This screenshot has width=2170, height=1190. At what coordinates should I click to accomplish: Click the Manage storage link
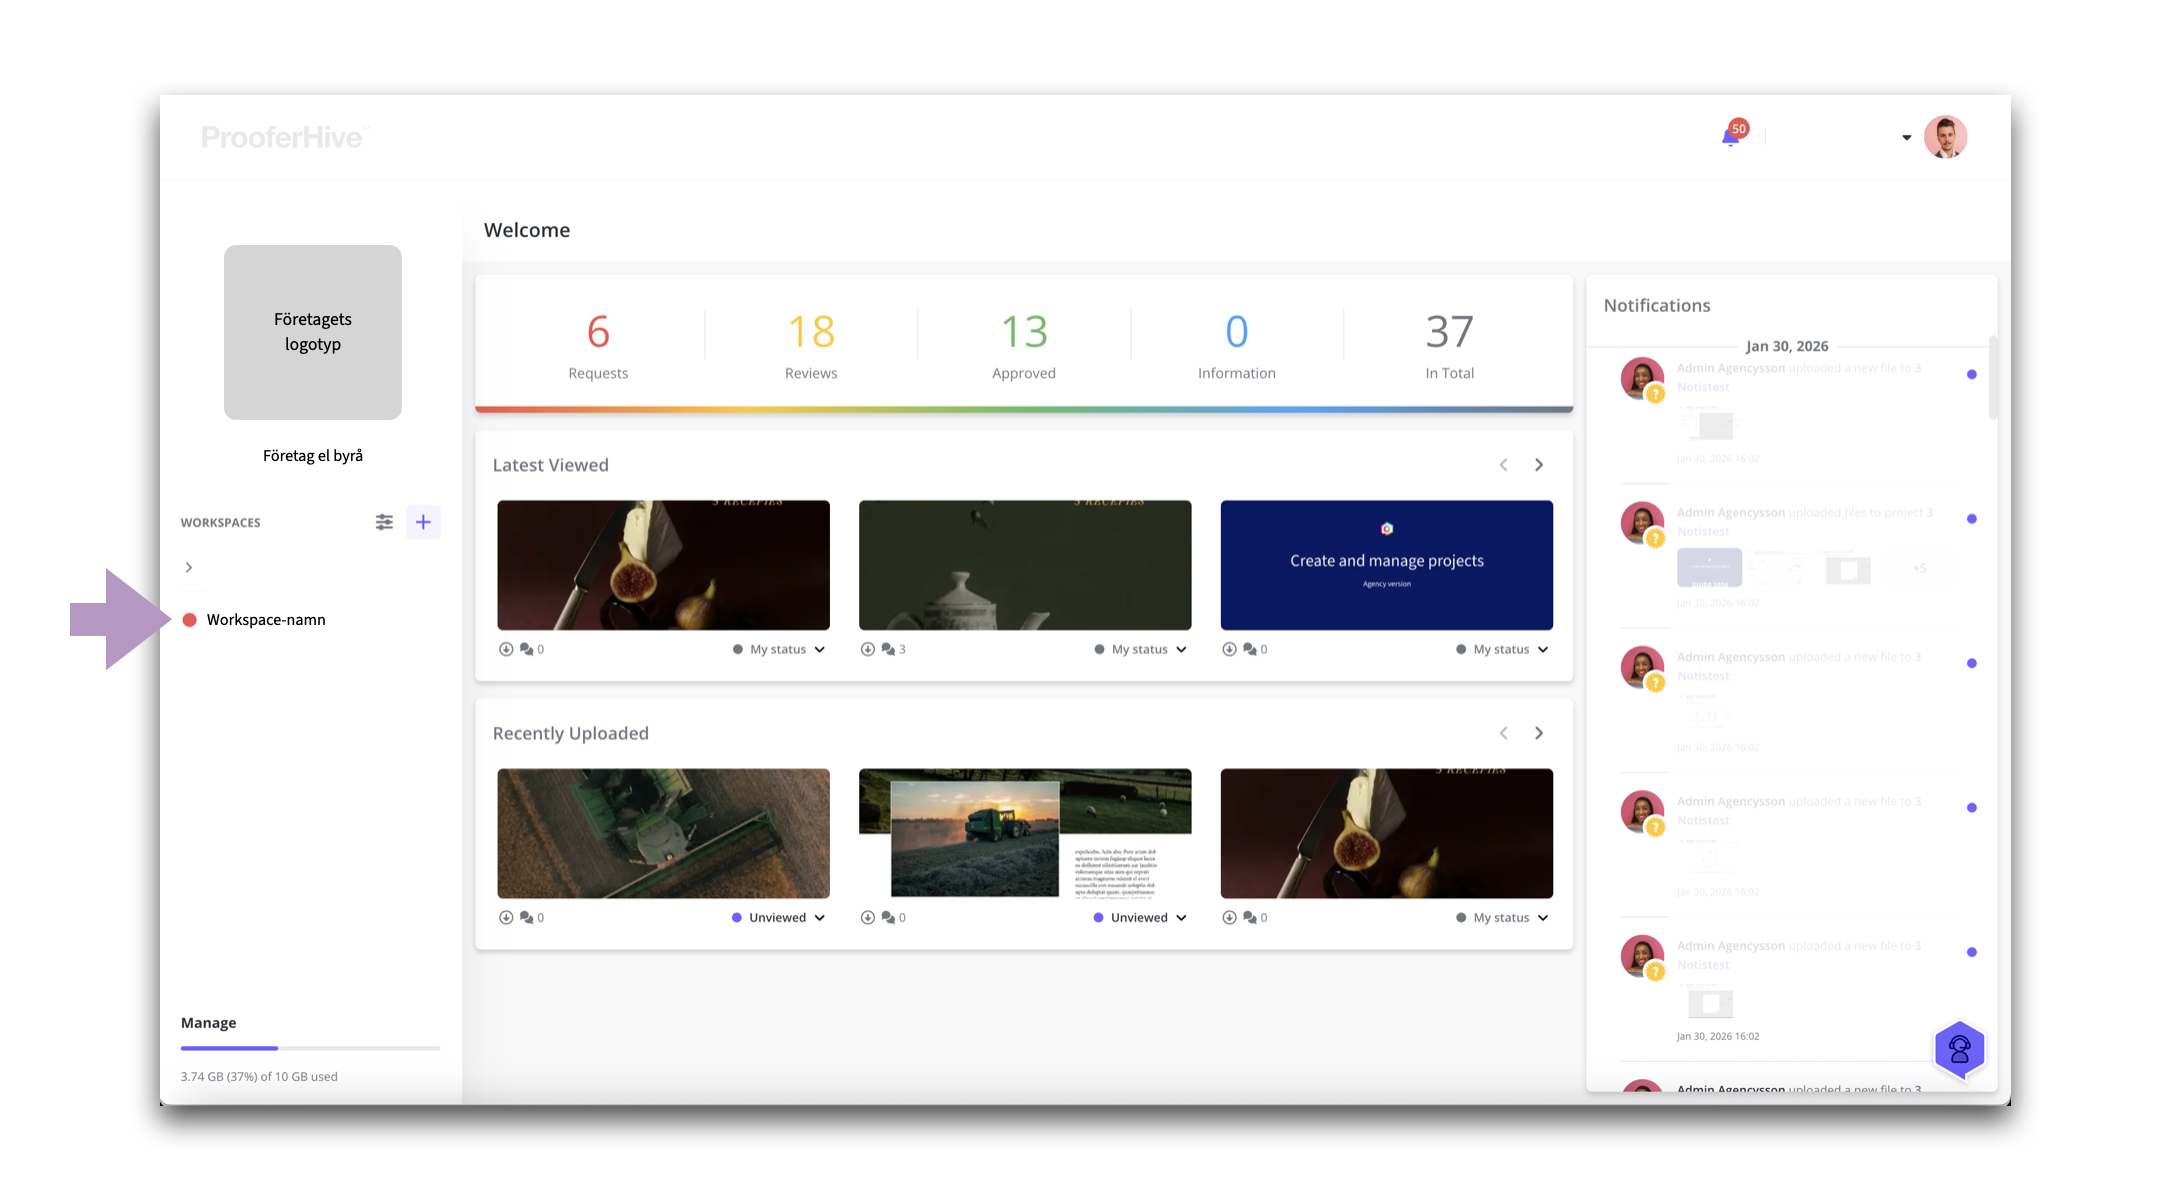209,1022
